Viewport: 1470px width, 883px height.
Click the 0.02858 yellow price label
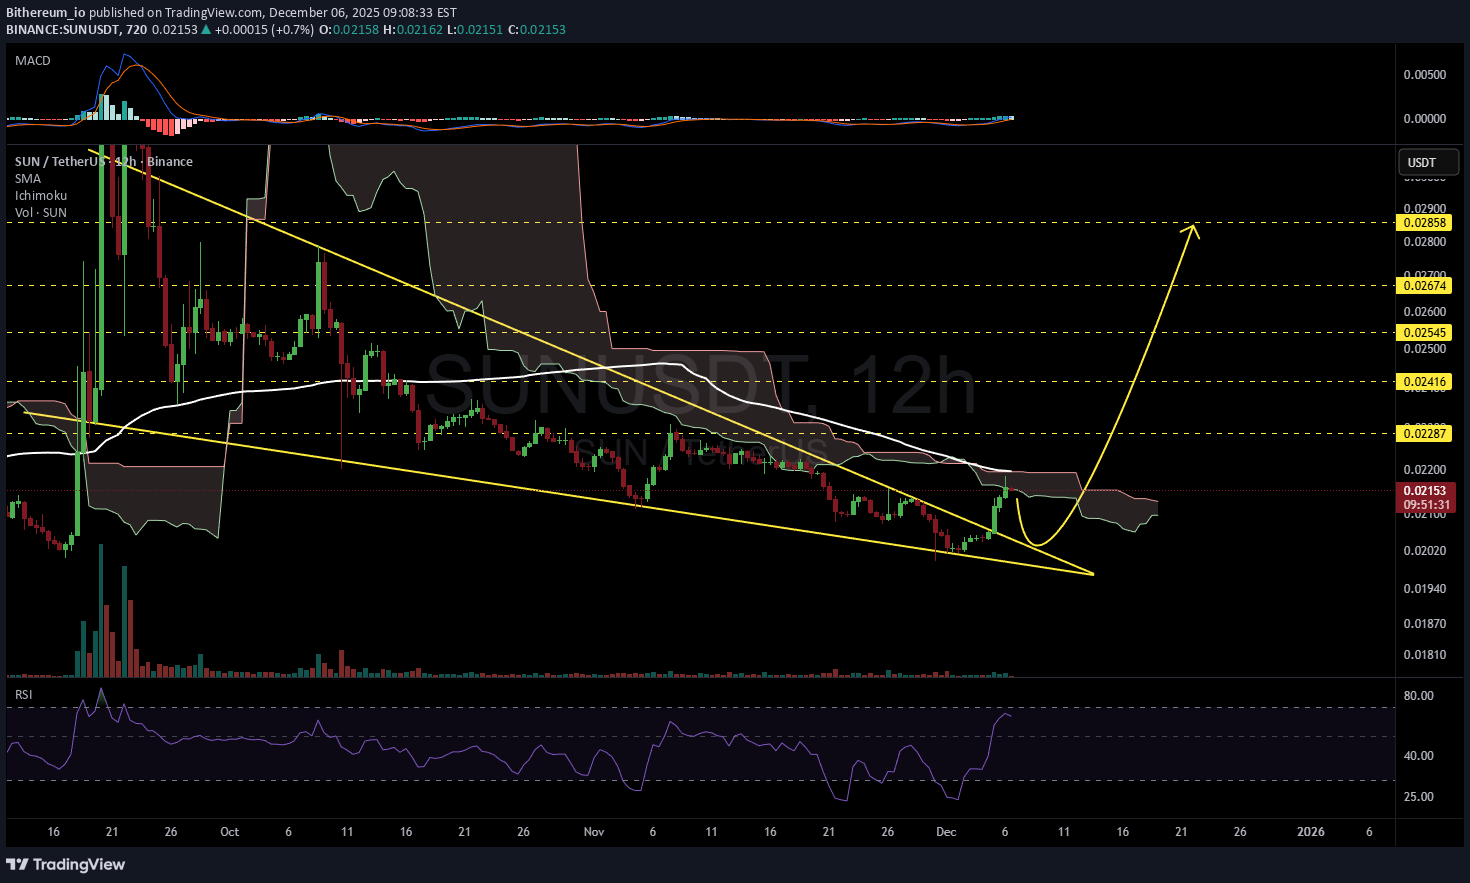(1424, 223)
